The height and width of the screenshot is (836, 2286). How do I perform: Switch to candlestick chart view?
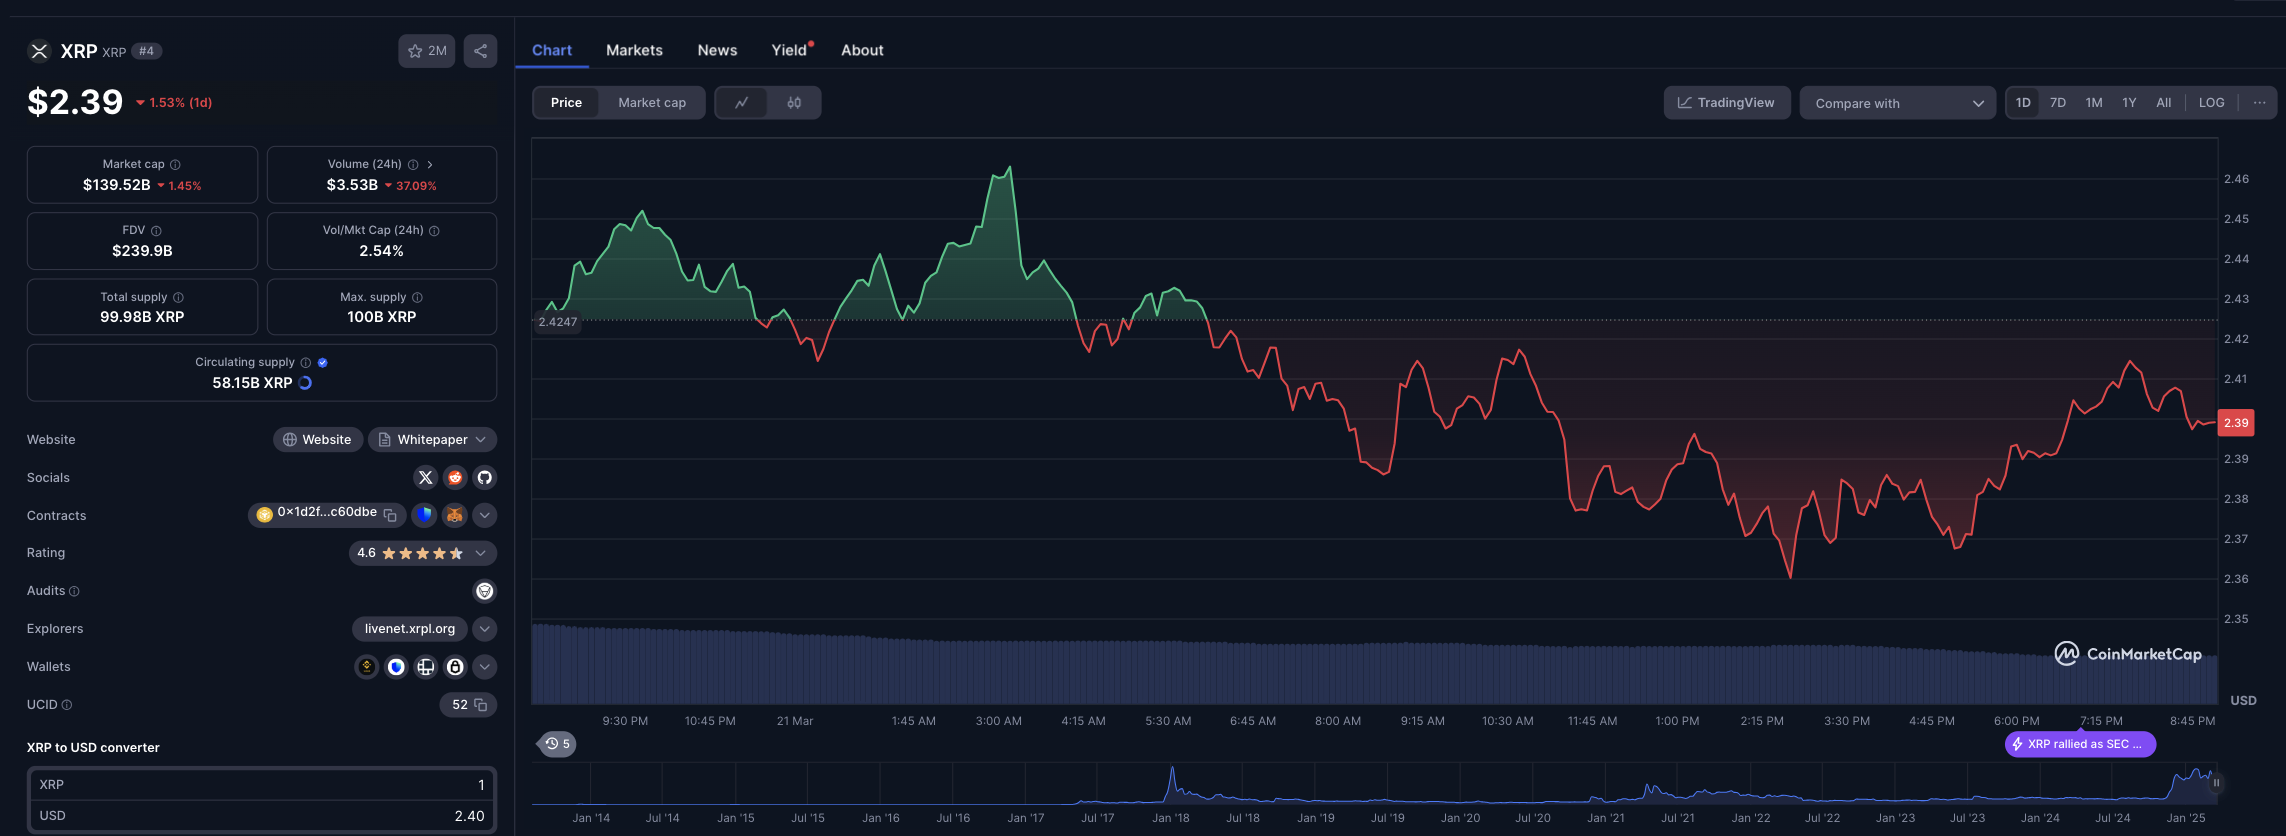794,103
